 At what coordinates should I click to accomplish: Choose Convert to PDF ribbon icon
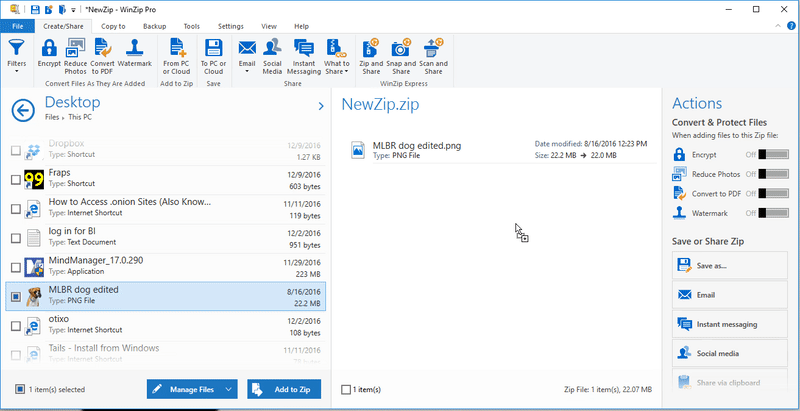103,49
